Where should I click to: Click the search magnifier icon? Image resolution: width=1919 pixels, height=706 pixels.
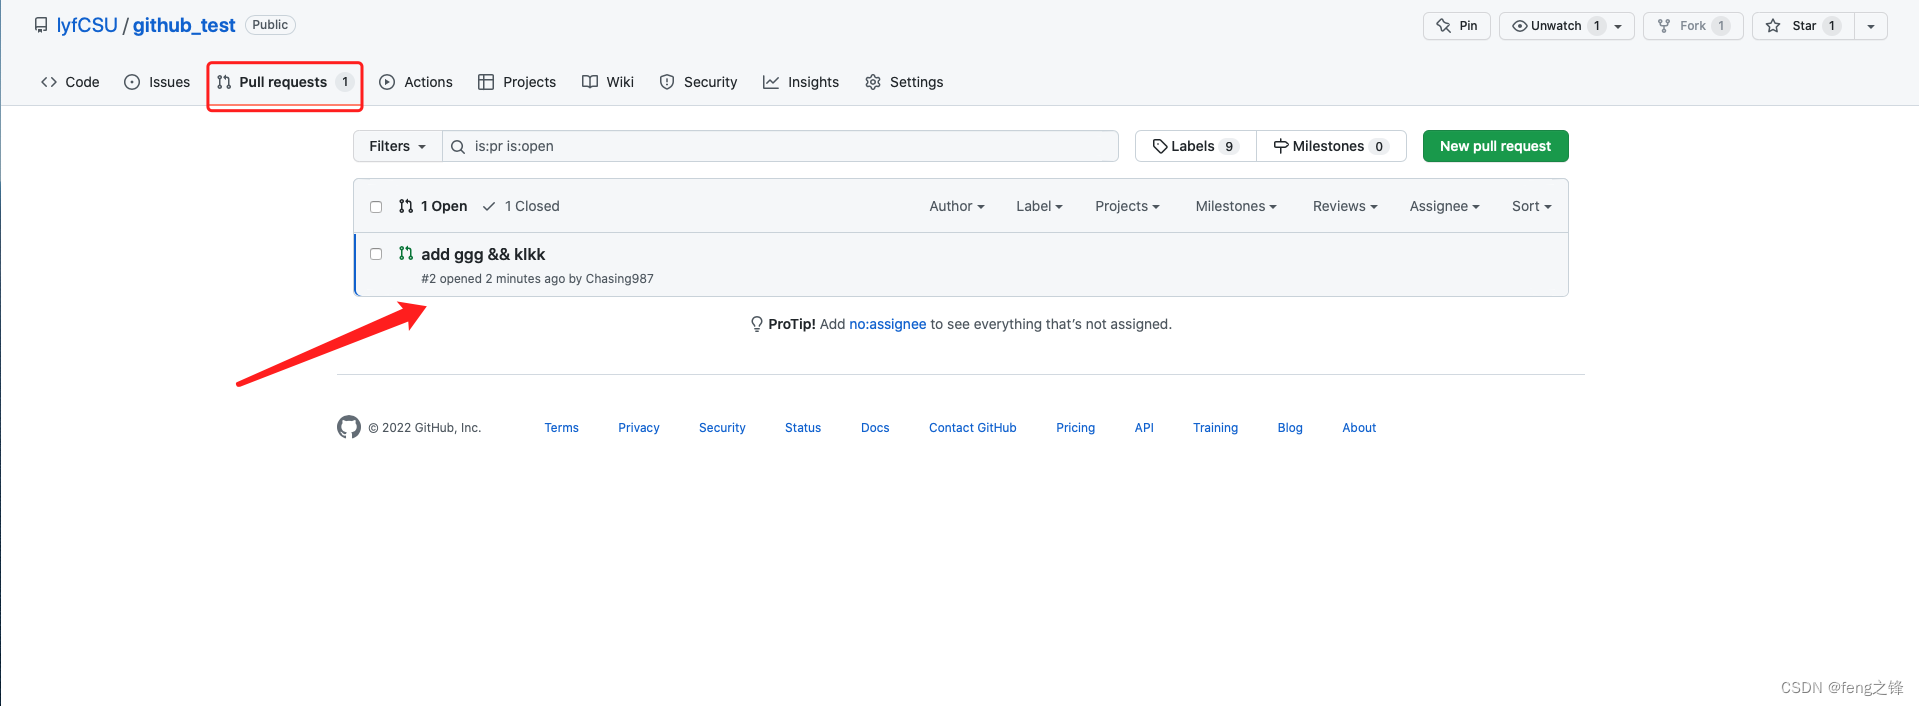[458, 147]
